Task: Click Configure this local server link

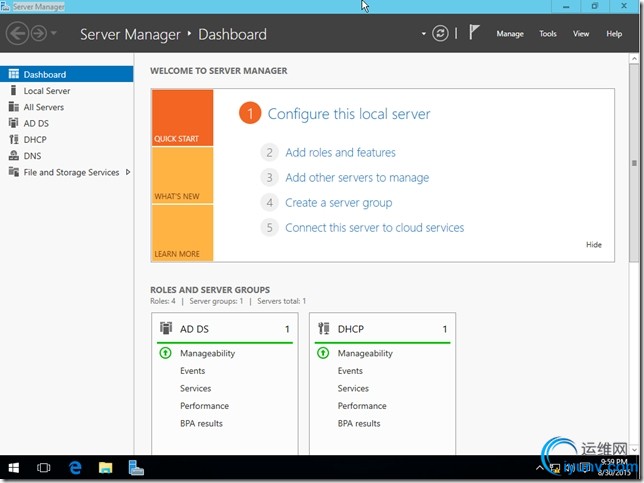Action: coord(349,114)
